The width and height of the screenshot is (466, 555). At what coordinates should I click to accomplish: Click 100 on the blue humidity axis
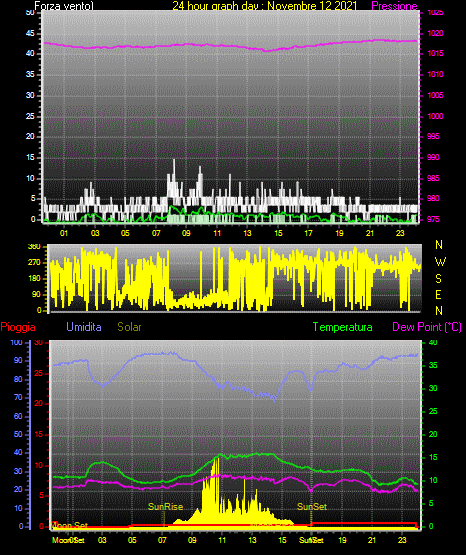pyautogui.click(x=16, y=342)
